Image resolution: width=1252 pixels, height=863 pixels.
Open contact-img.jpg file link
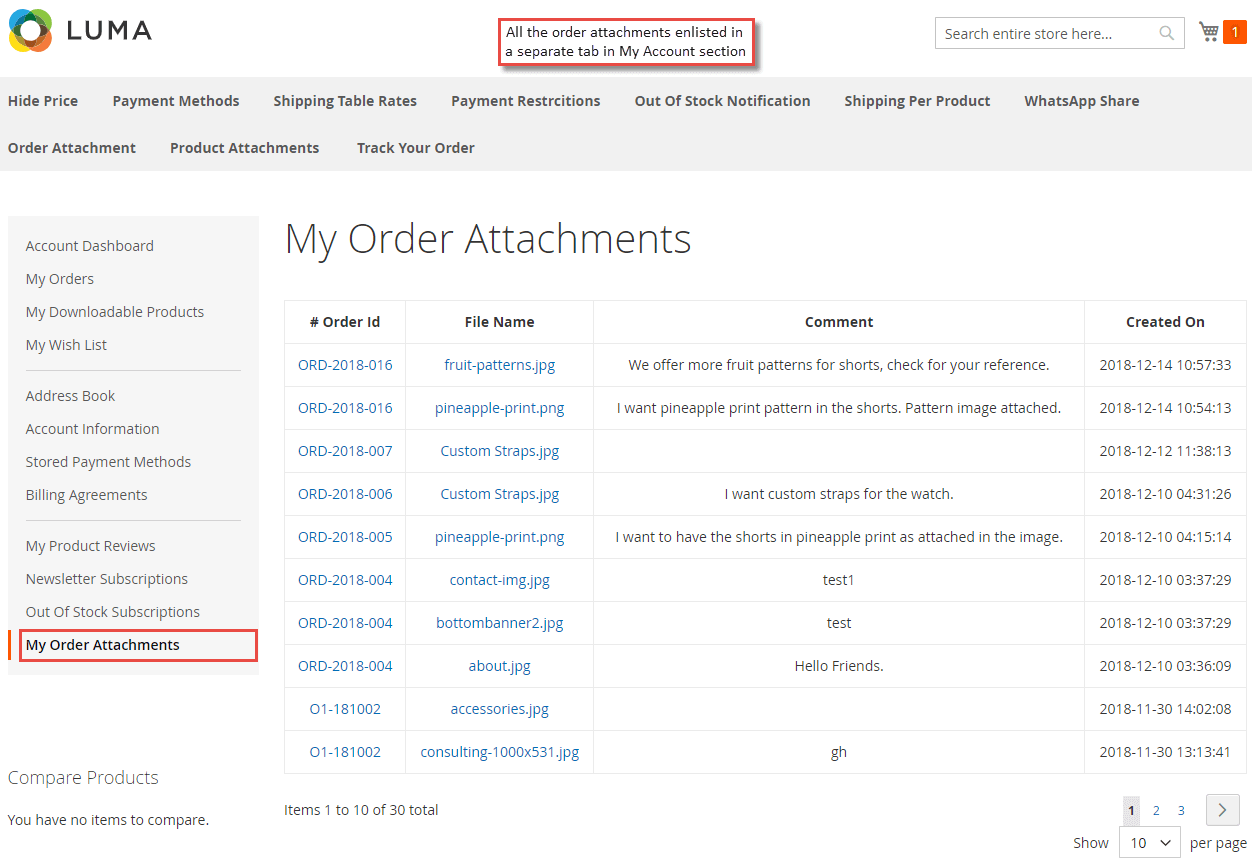[499, 580]
